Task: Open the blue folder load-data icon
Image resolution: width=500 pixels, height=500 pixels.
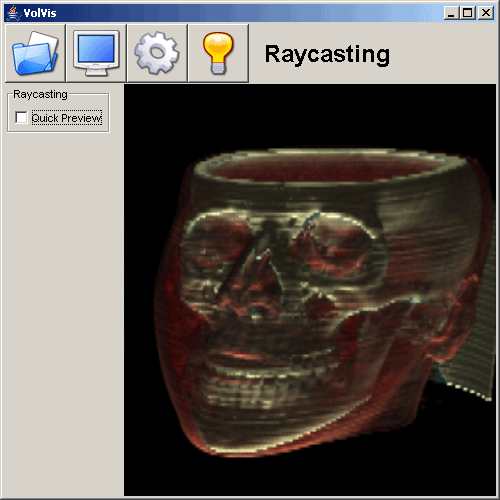Action: tap(35, 53)
